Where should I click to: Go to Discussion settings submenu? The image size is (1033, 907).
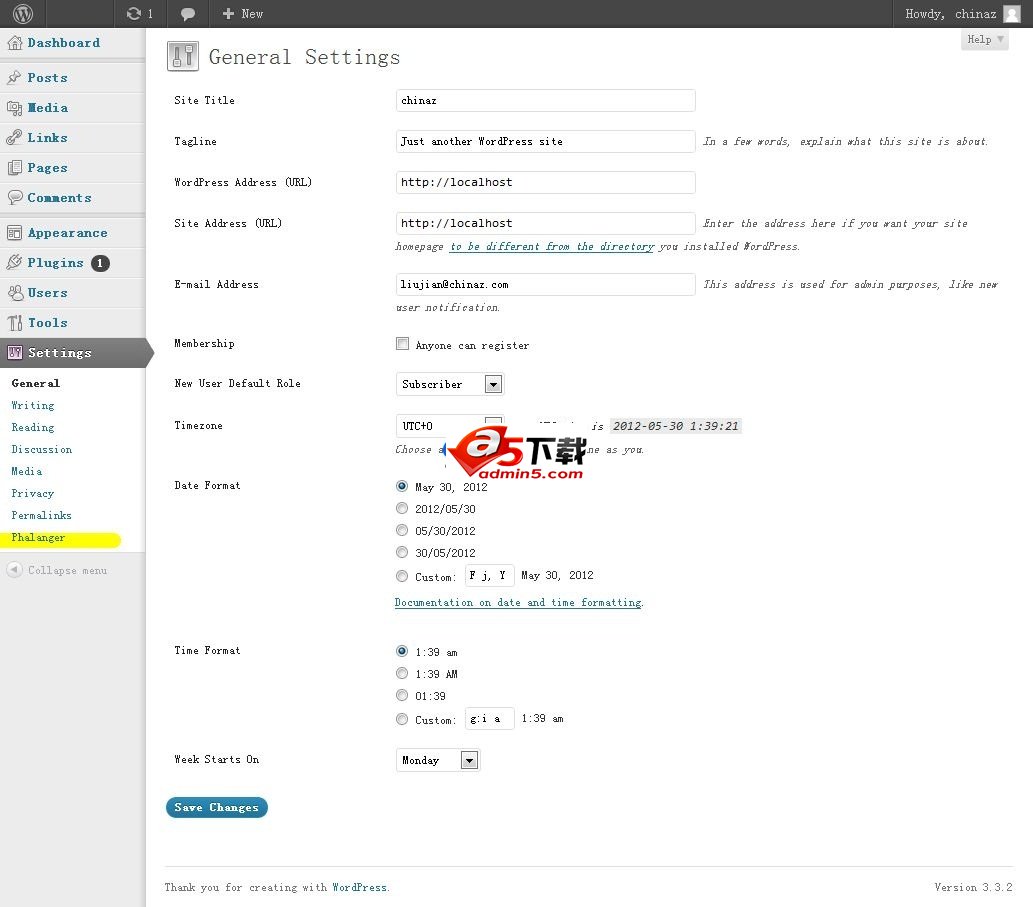[41, 450]
